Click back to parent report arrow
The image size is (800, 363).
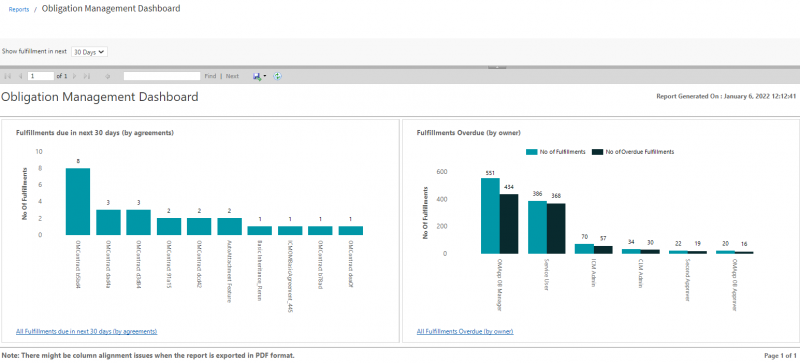pos(108,76)
